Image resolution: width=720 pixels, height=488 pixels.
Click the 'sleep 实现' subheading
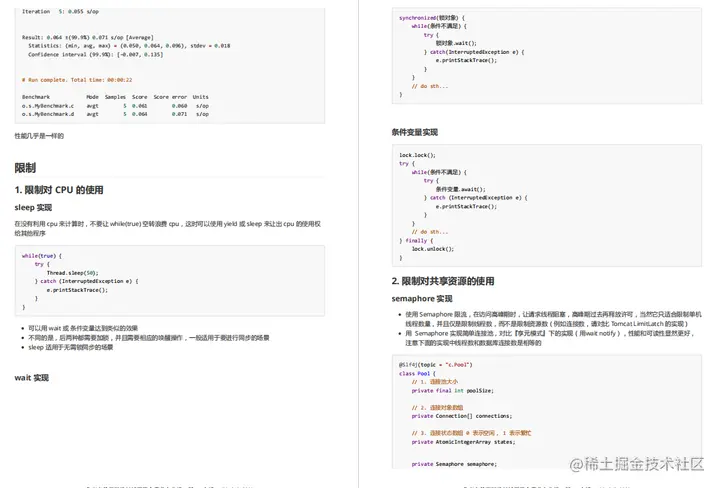pos(33,208)
